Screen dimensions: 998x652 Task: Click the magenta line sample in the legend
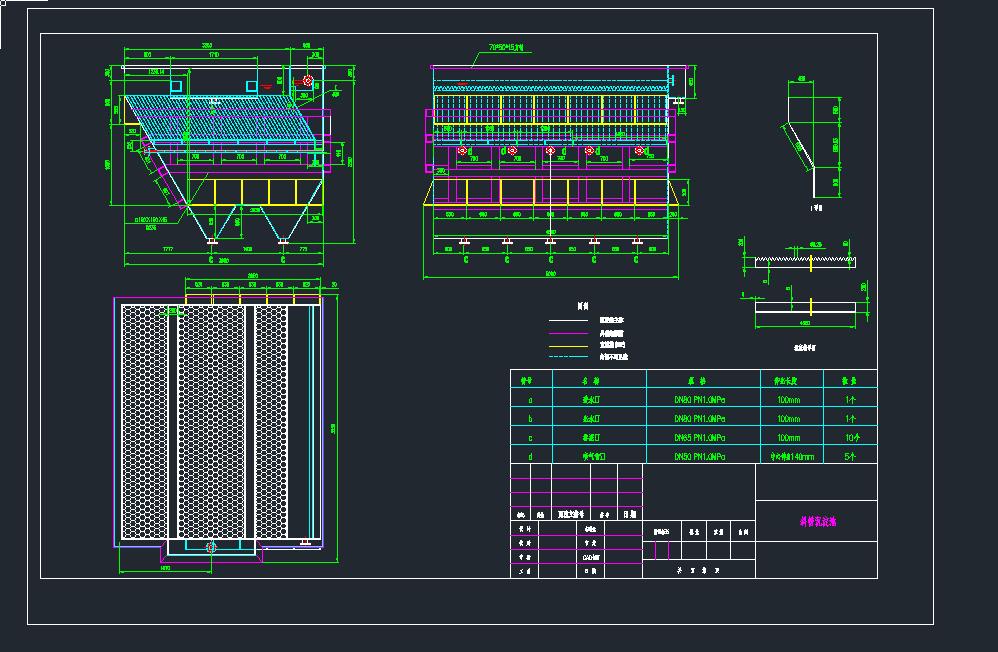pos(570,332)
